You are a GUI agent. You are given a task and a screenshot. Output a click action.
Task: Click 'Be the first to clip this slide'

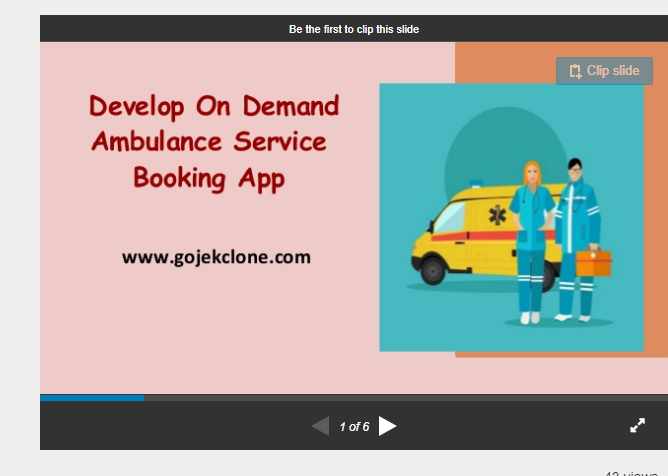[354, 29]
